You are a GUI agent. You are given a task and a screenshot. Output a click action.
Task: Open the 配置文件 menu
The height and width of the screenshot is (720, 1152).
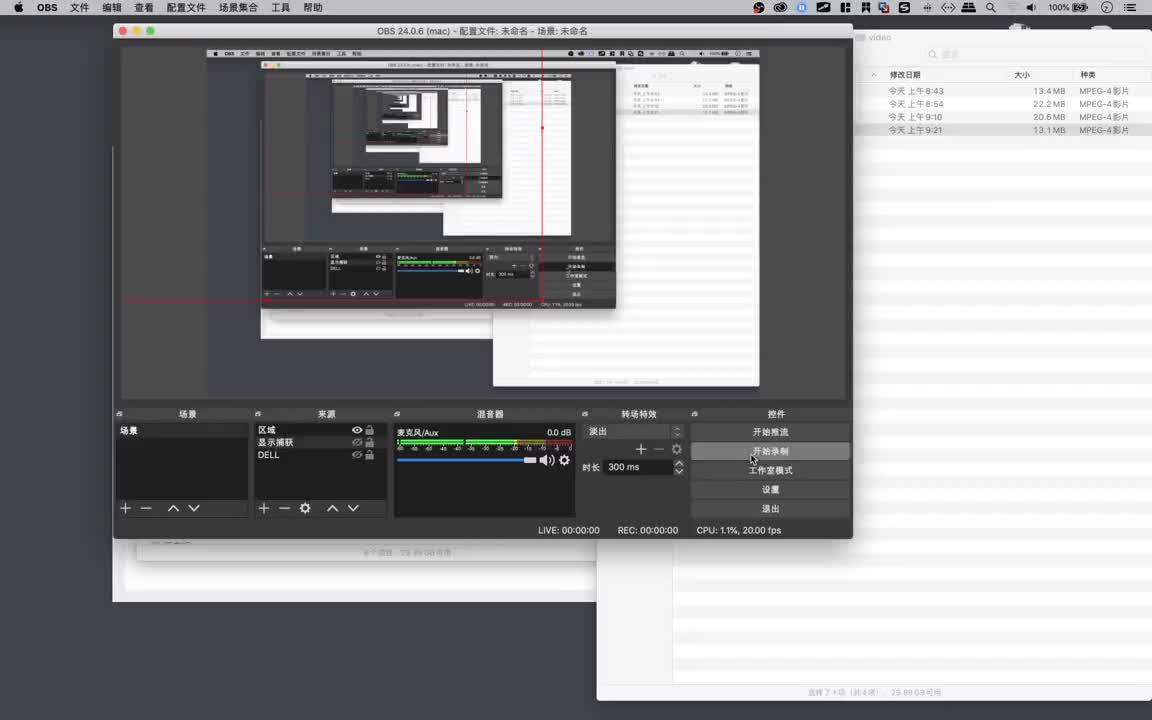[x=186, y=7]
